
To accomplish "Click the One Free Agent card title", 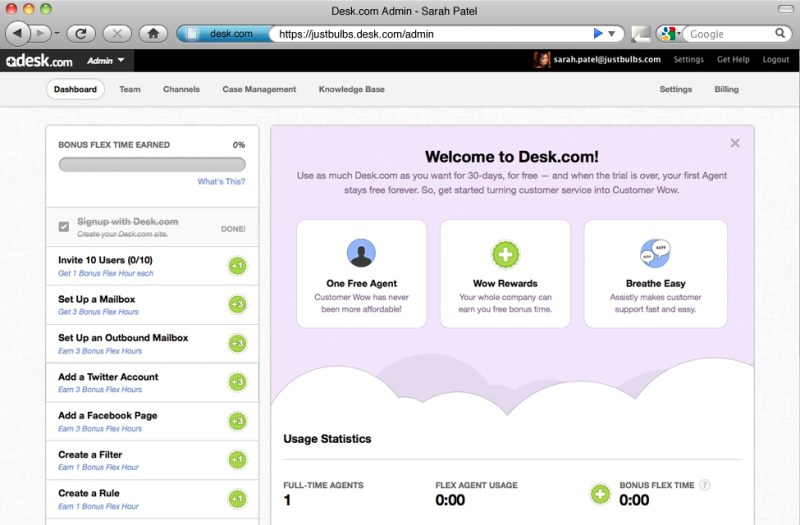I will [361, 283].
